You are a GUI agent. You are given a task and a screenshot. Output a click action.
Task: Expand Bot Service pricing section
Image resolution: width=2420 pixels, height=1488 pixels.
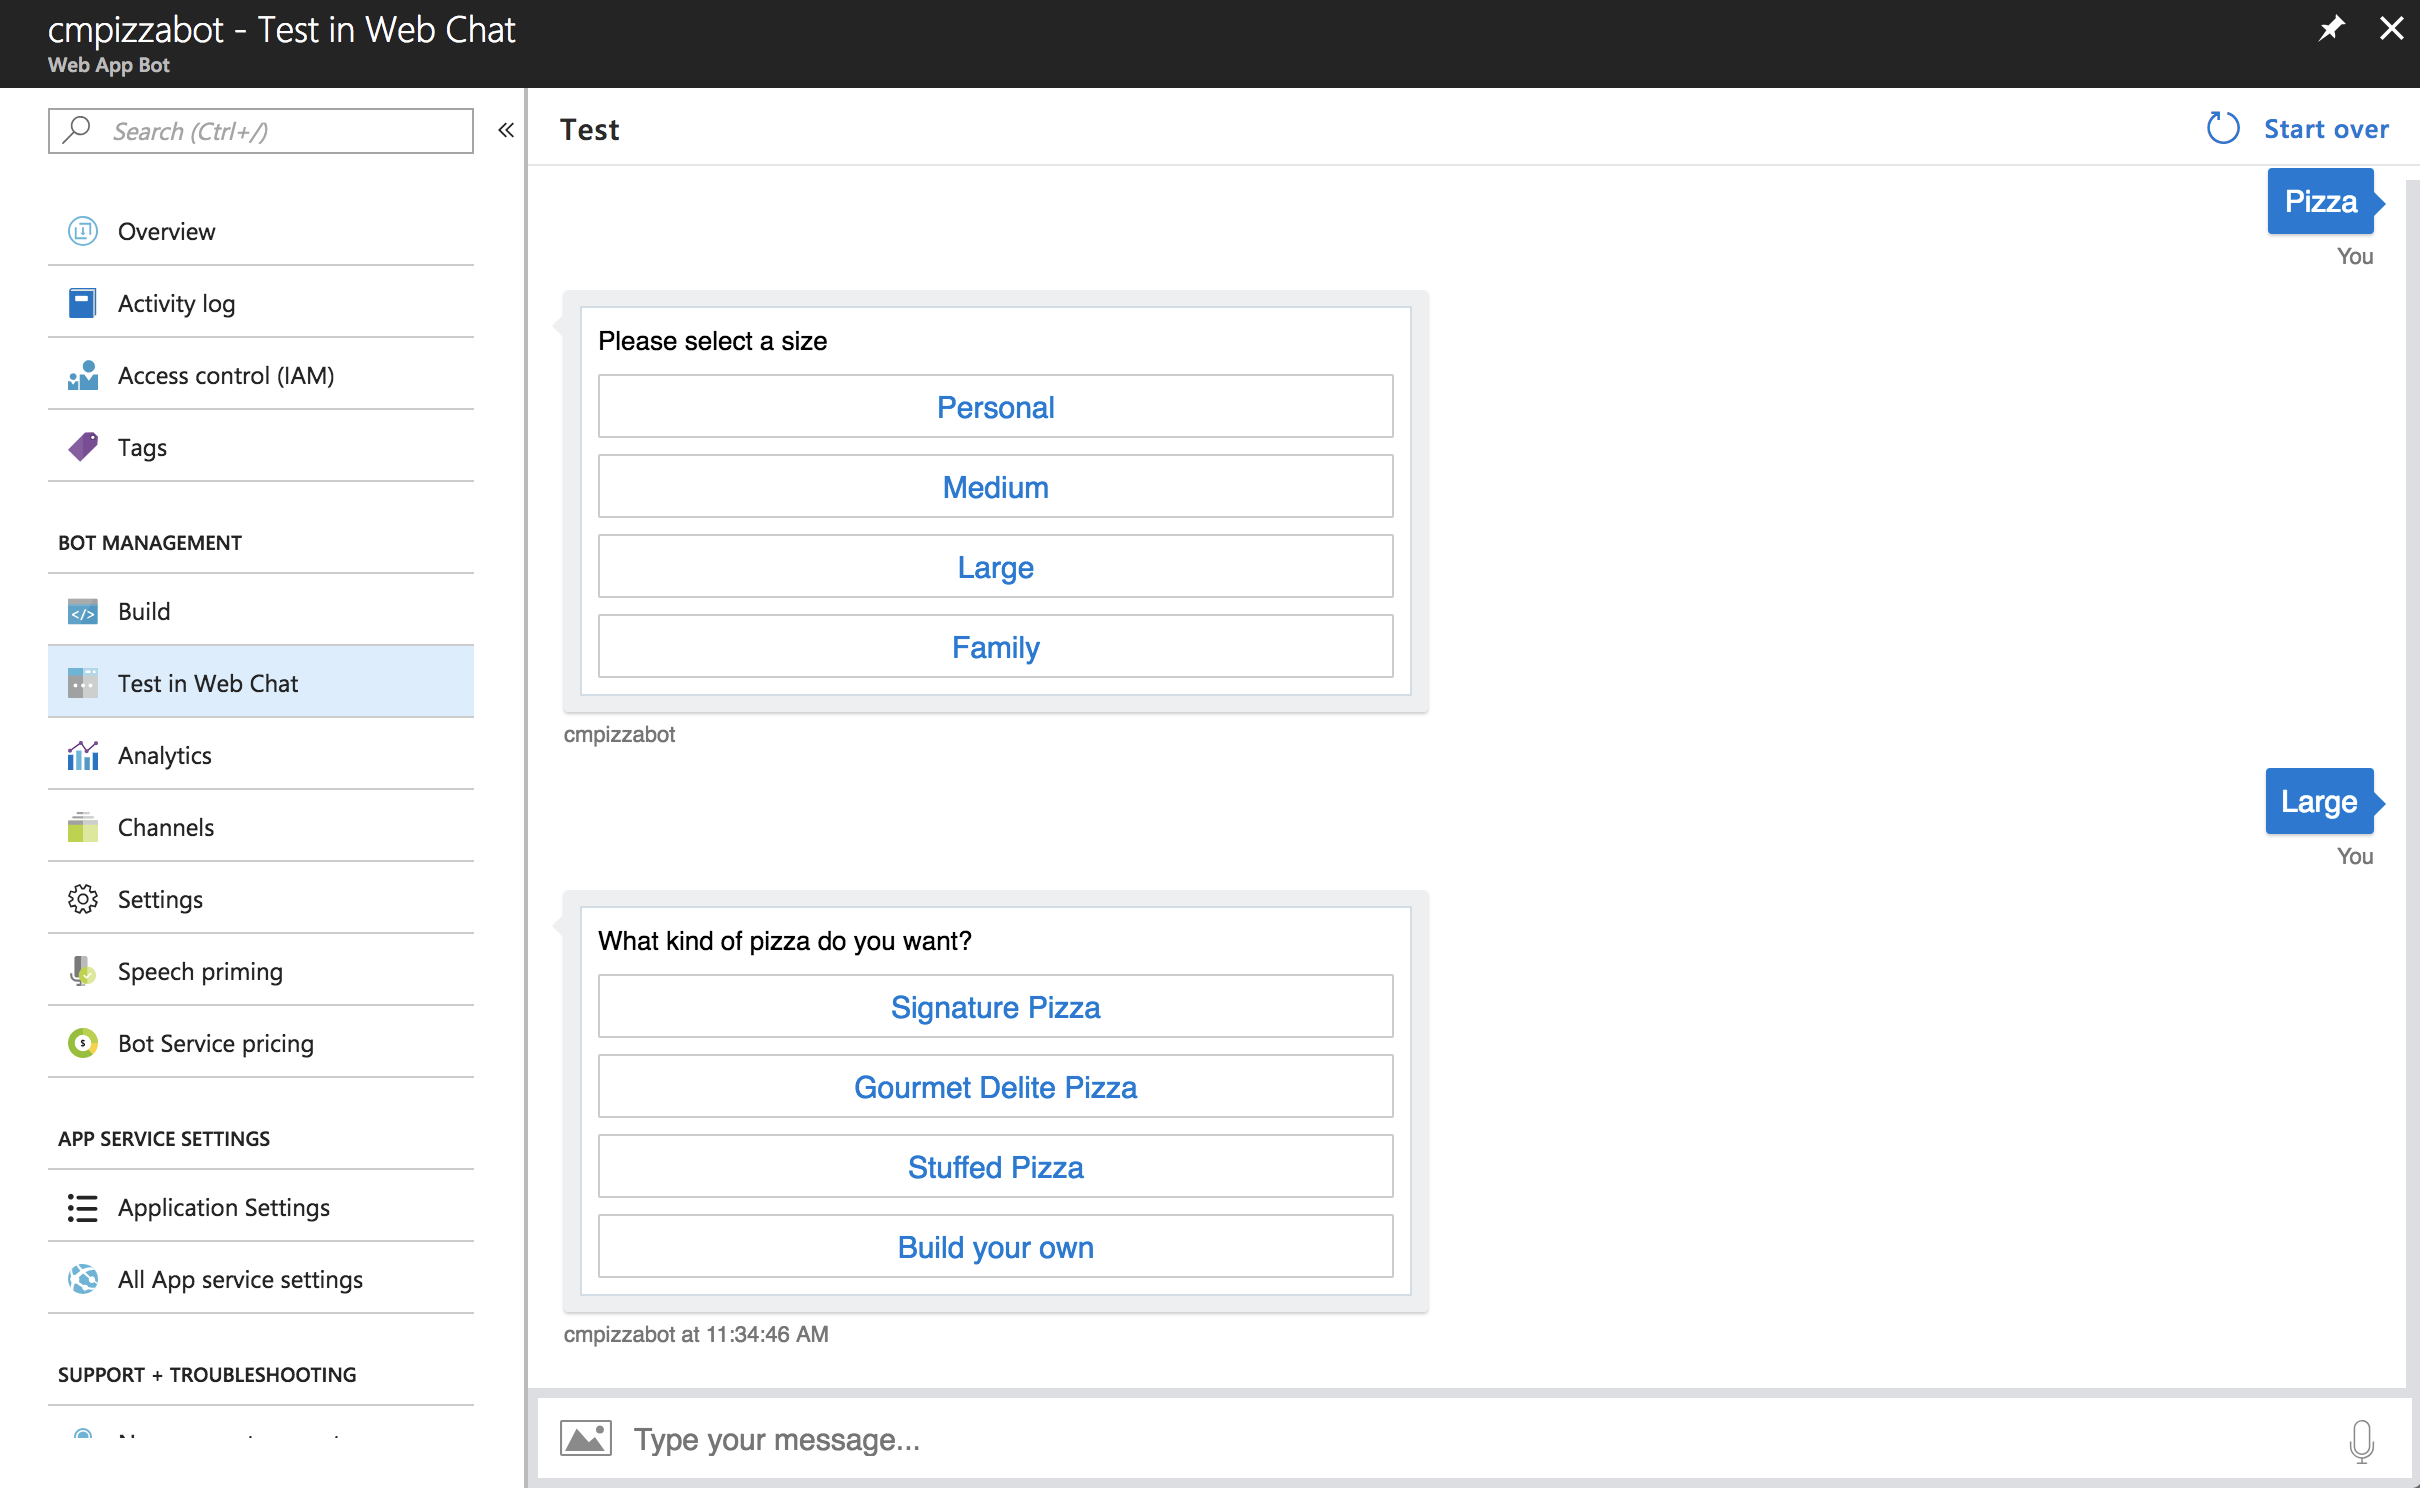[214, 1044]
